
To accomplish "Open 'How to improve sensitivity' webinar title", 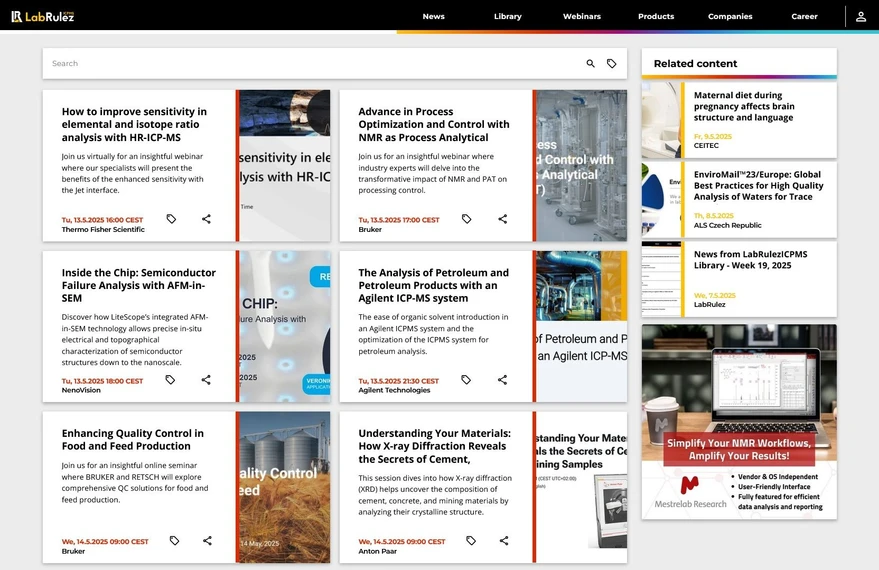I will pyautogui.click(x=135, y=124).
